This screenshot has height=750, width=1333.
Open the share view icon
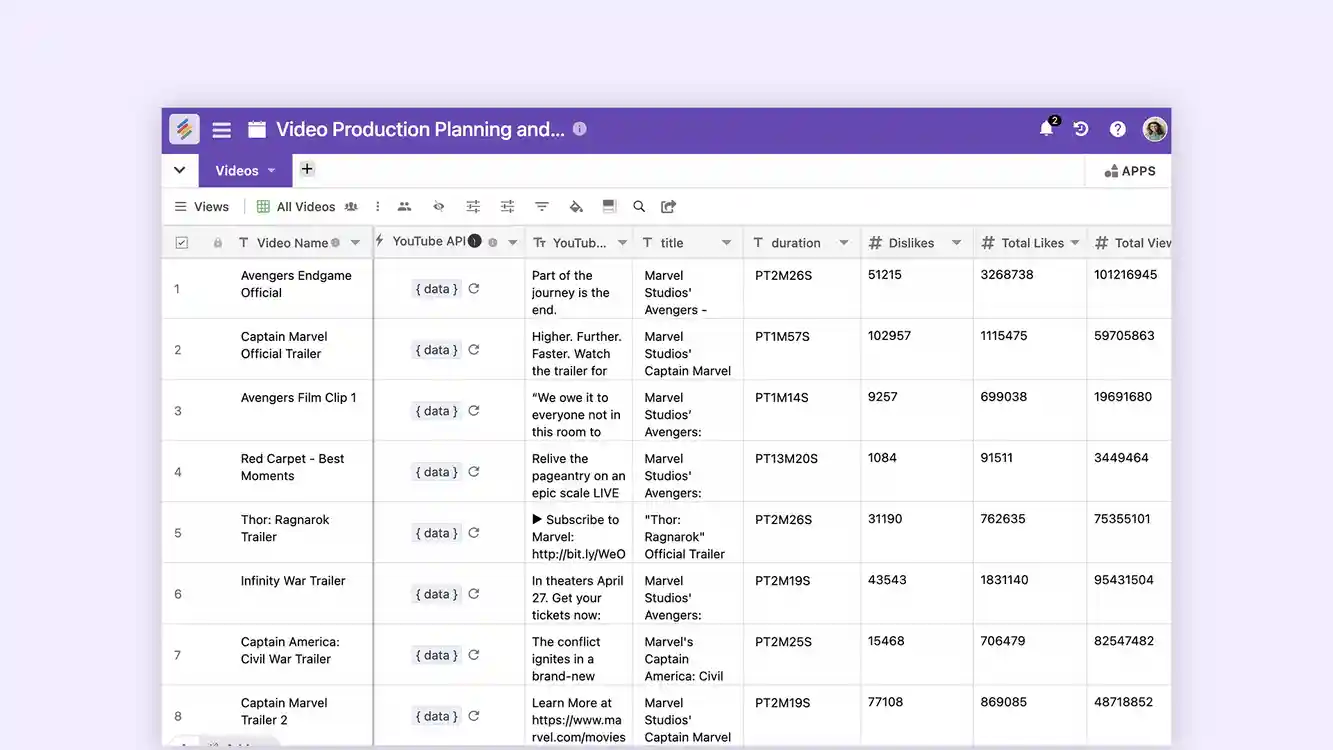pos(668,206)
